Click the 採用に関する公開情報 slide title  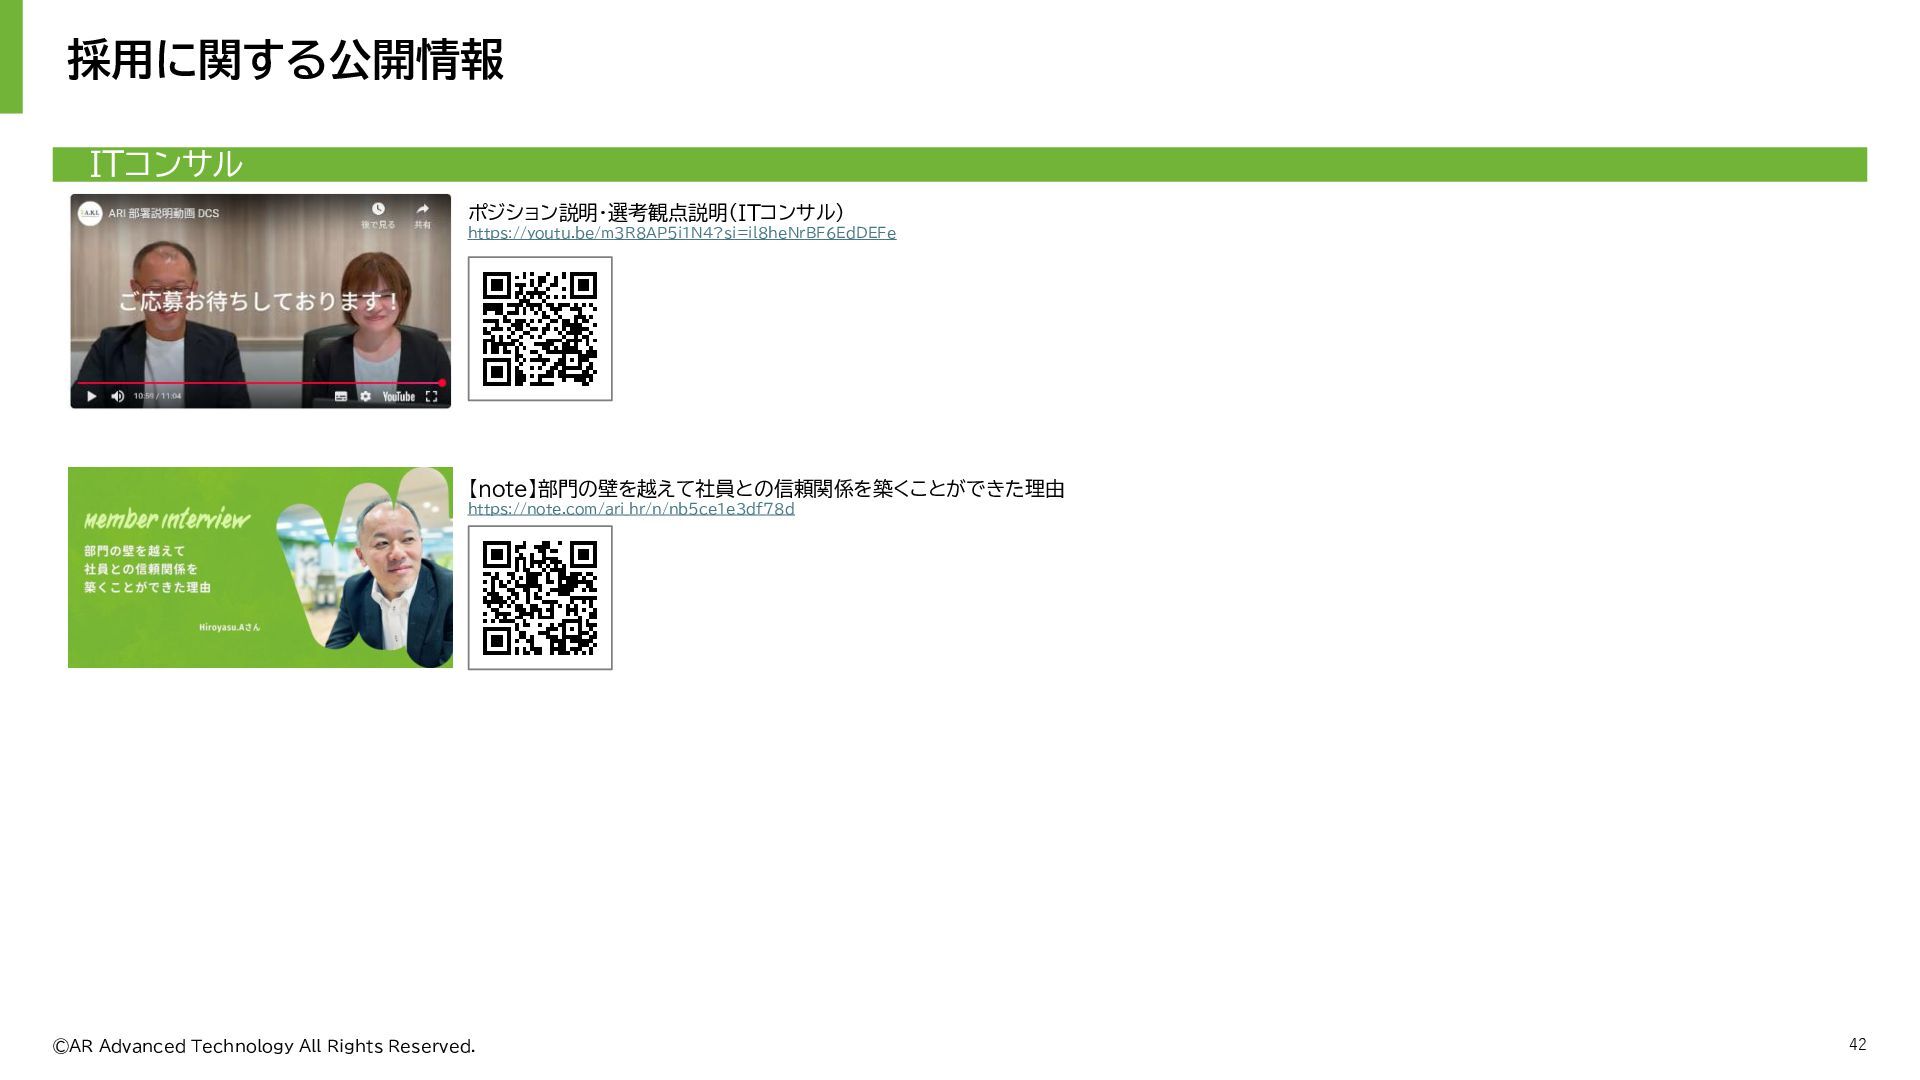tap(285, 60)
